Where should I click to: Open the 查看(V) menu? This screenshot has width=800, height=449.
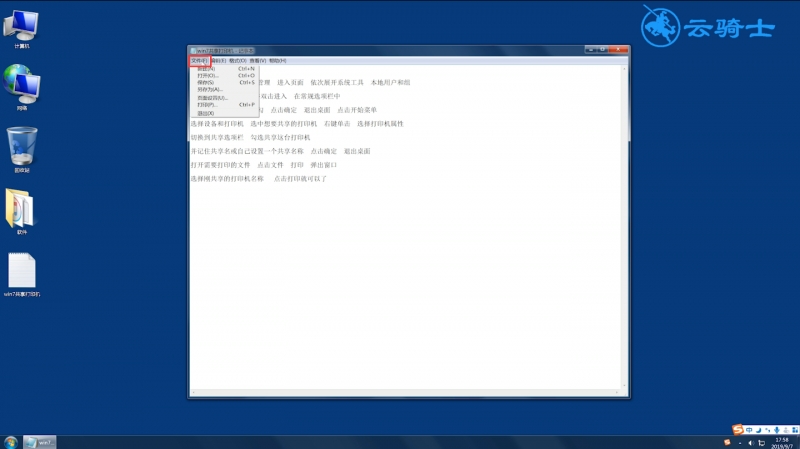[x=258, y=61]
